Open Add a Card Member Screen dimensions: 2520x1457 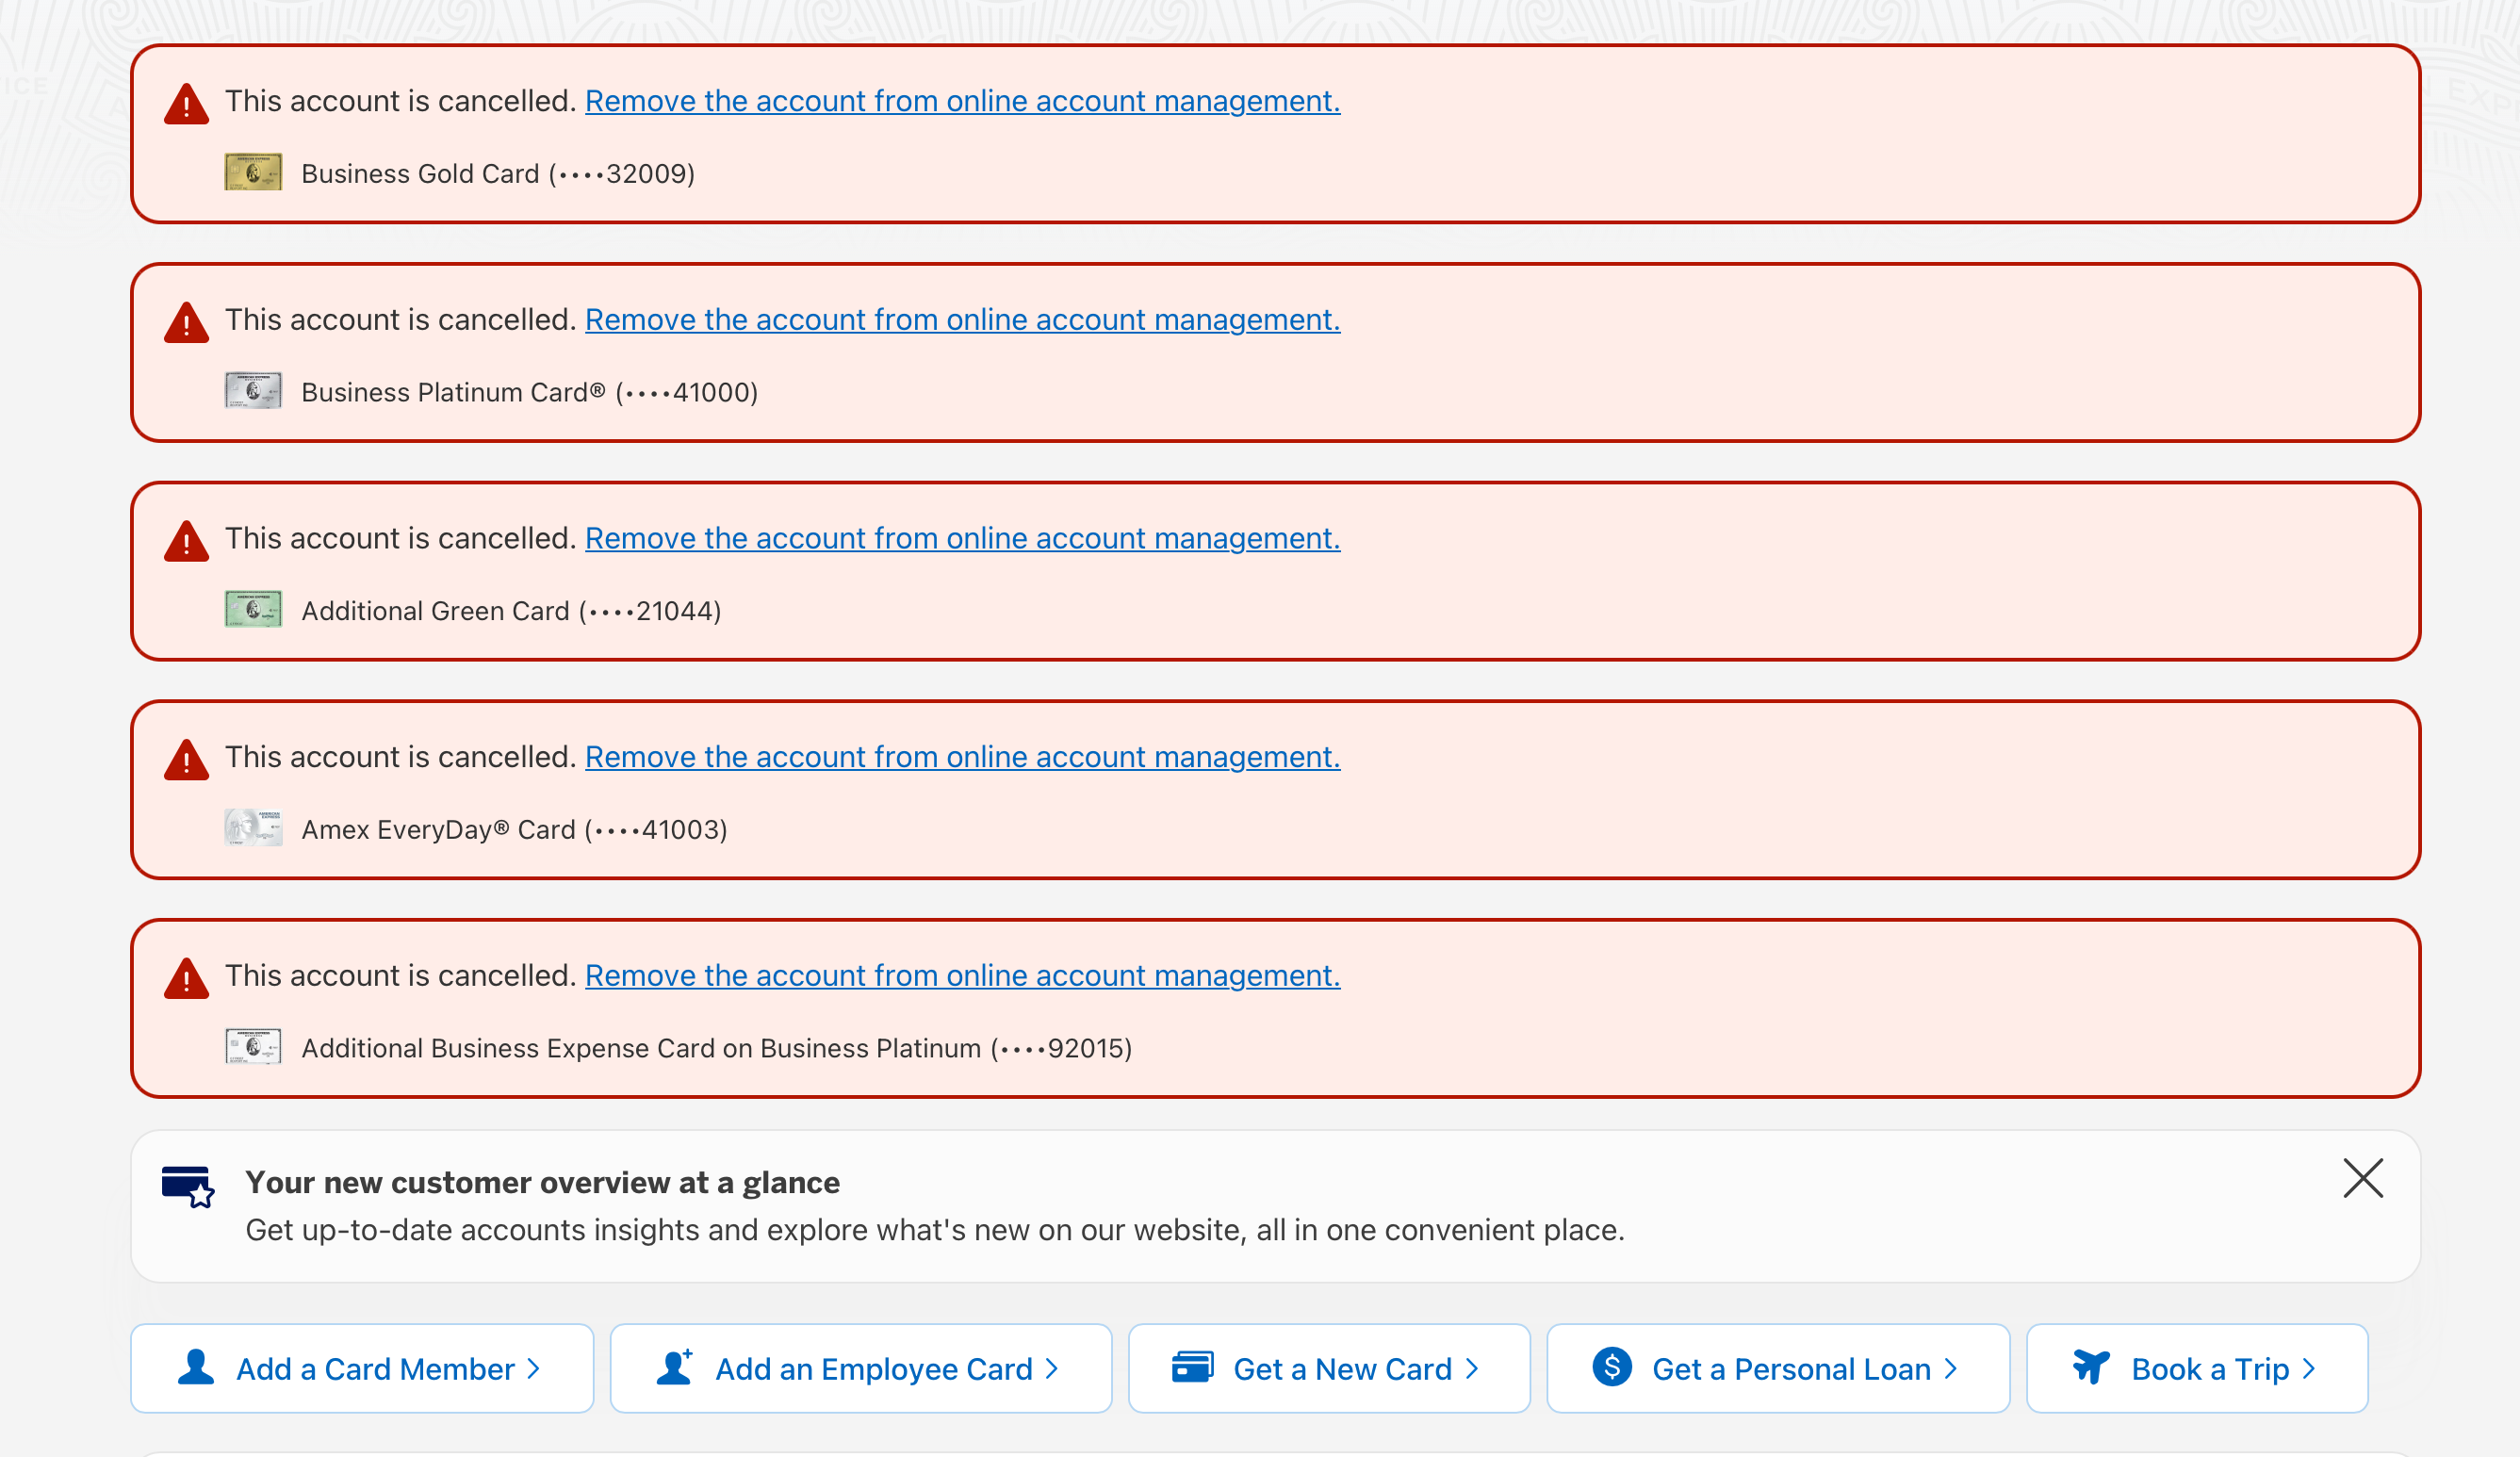(362, 1369)
